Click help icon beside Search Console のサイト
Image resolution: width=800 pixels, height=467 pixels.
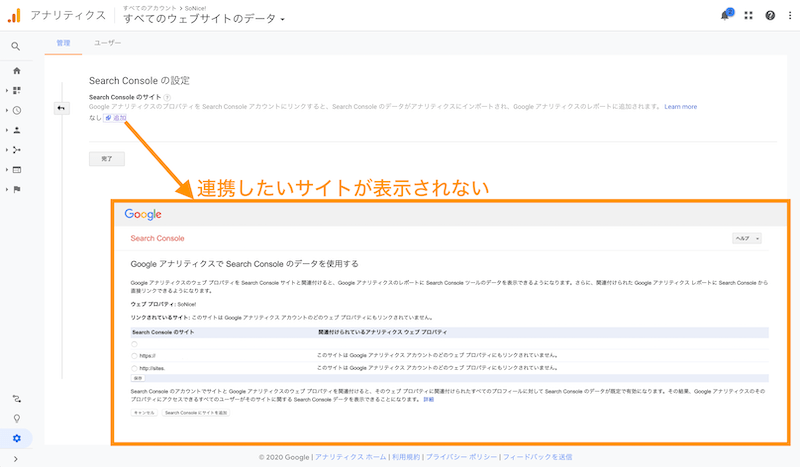tap(167, 97)
